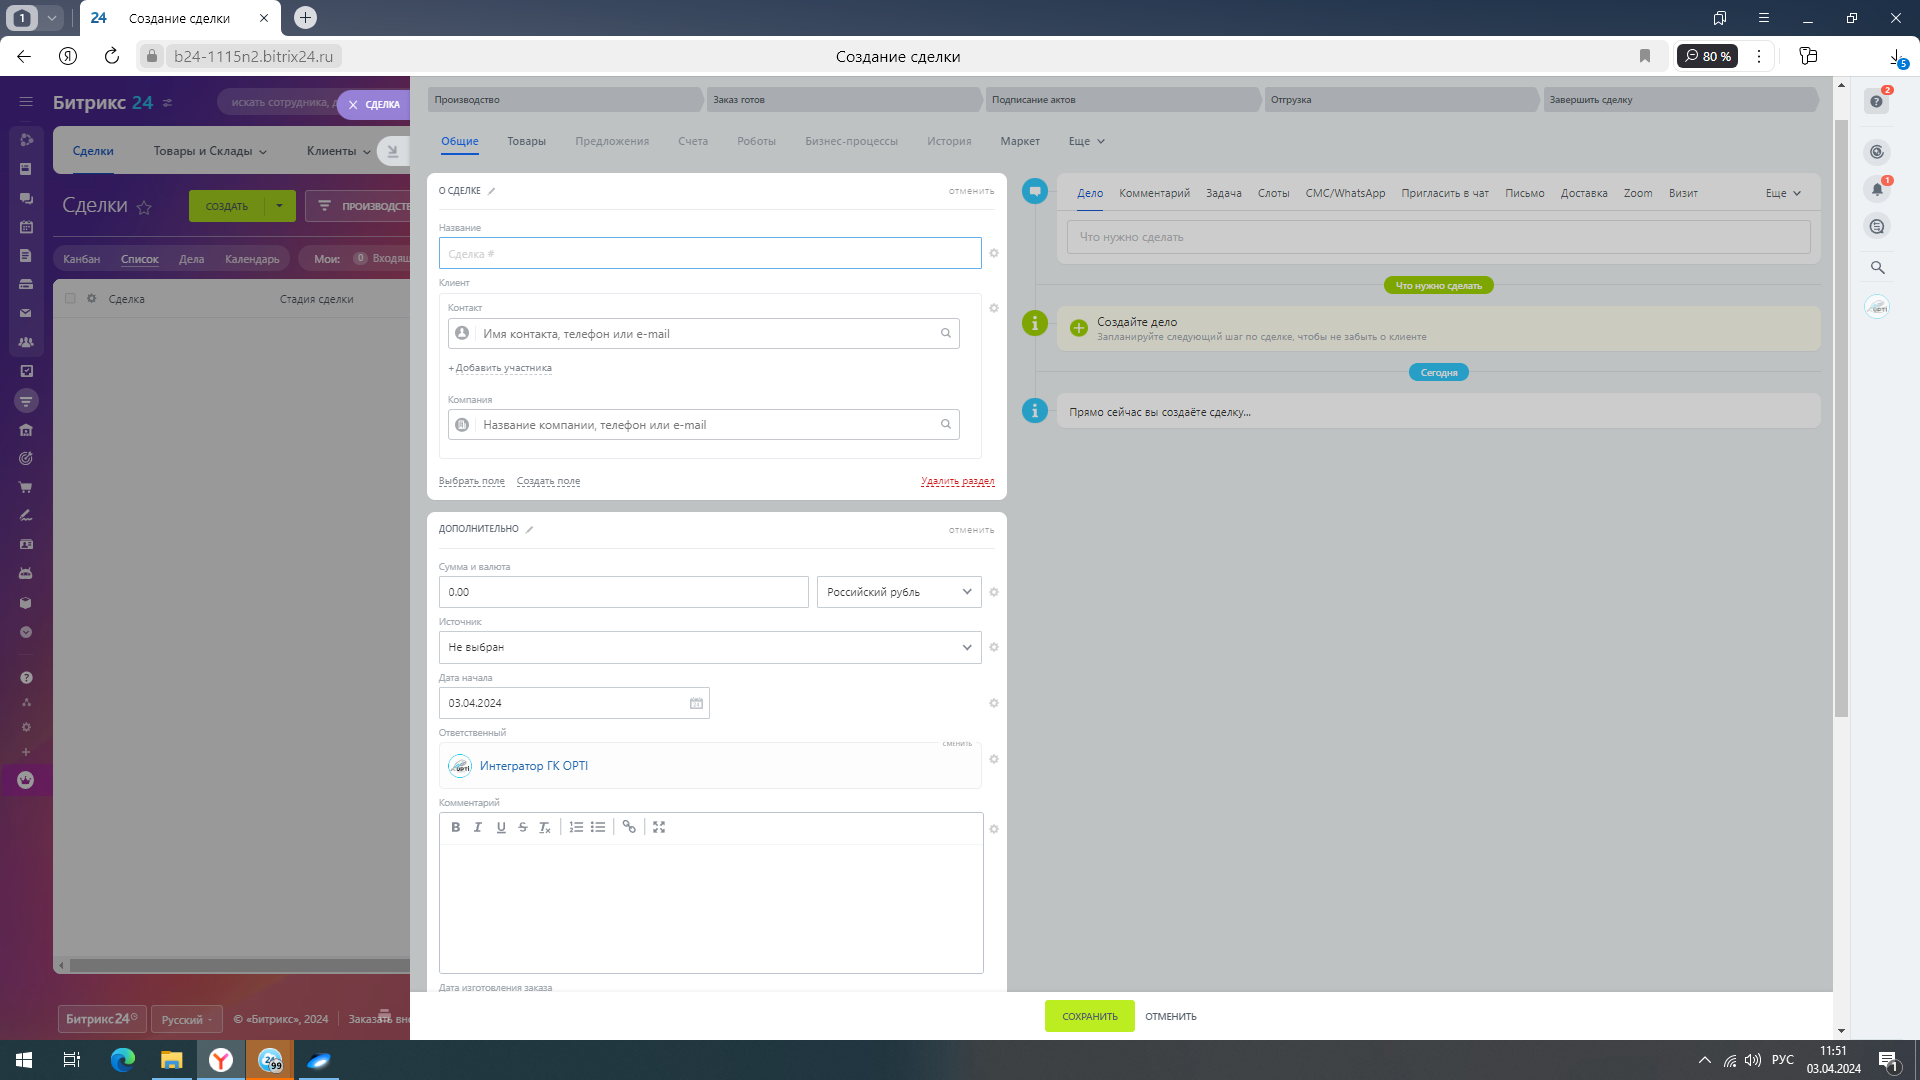Toggle the select-all checkbox in deals list
This screenshot has height=1080, width=1920.
70,299
